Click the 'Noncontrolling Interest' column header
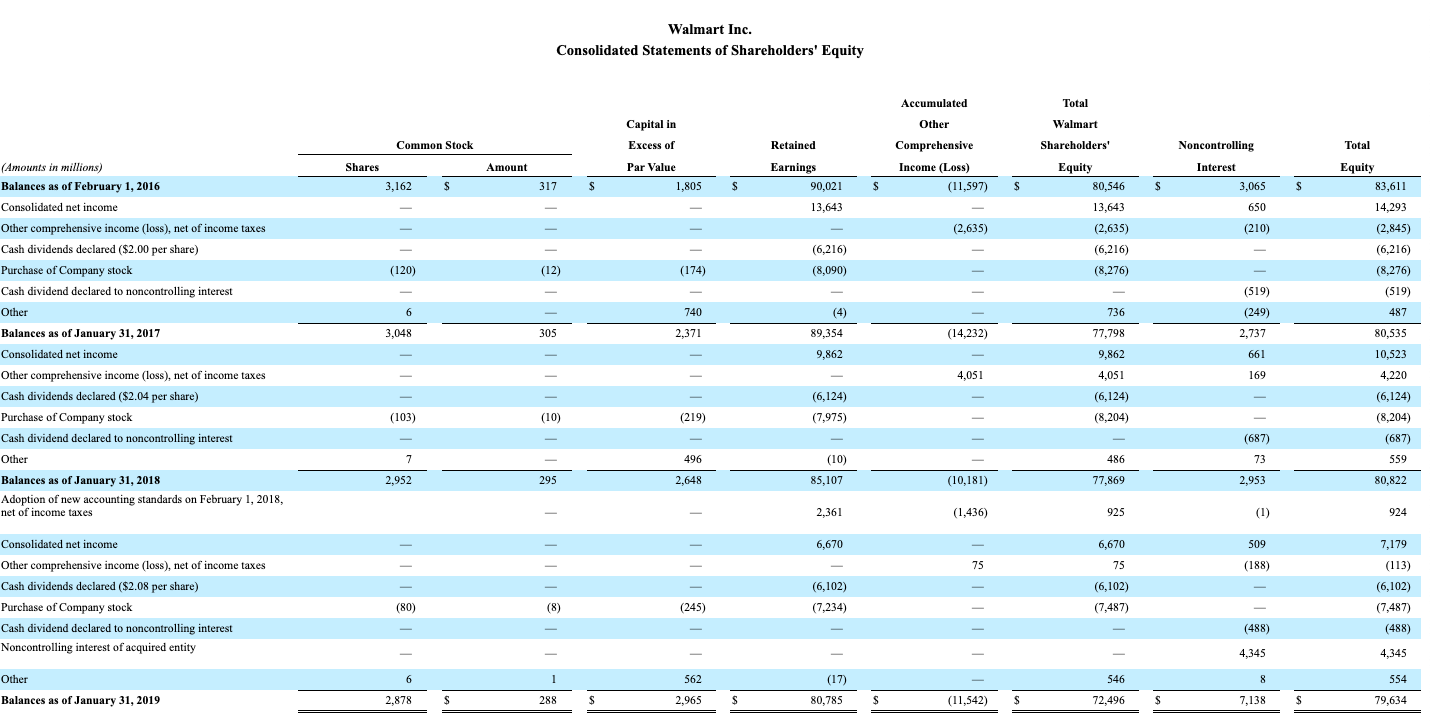This screenshot has width=1430, height=721. [x=1216, y=157]
